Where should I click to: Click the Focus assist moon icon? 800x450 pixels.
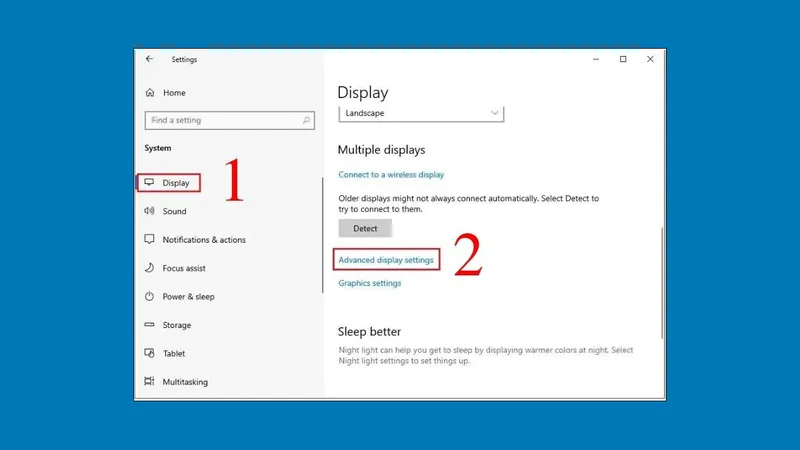150,268
